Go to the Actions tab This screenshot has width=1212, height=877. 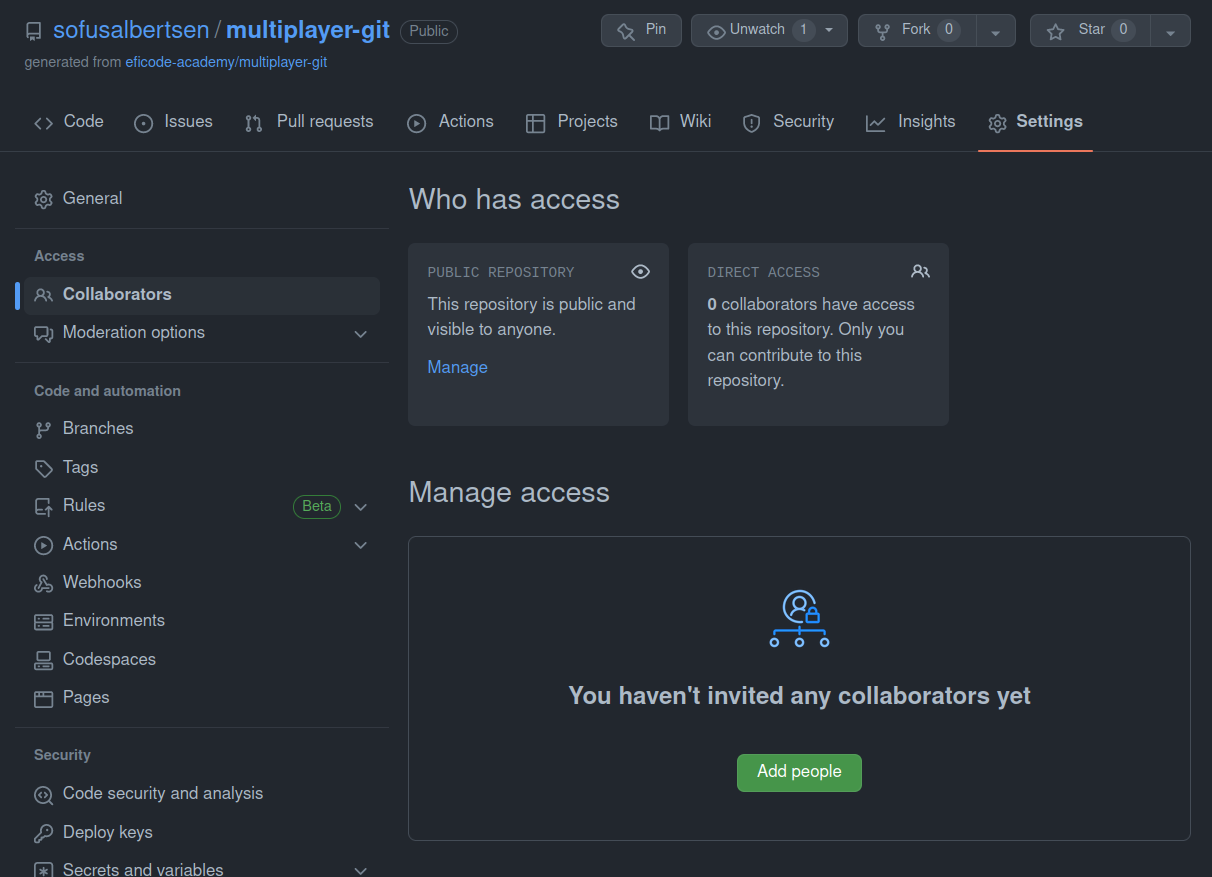click(x=450, y=122)
